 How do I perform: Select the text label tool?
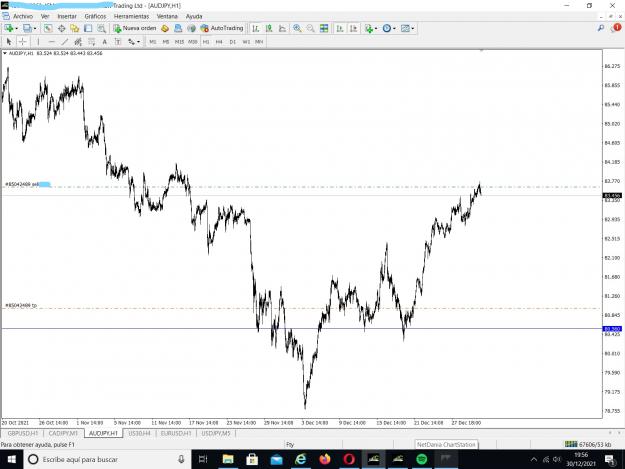(118, 41)
